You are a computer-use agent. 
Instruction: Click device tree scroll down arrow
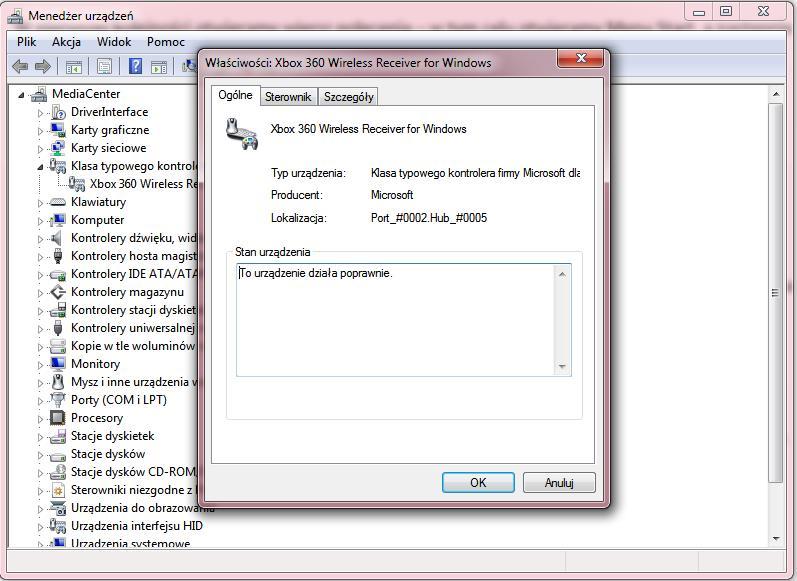776,538
